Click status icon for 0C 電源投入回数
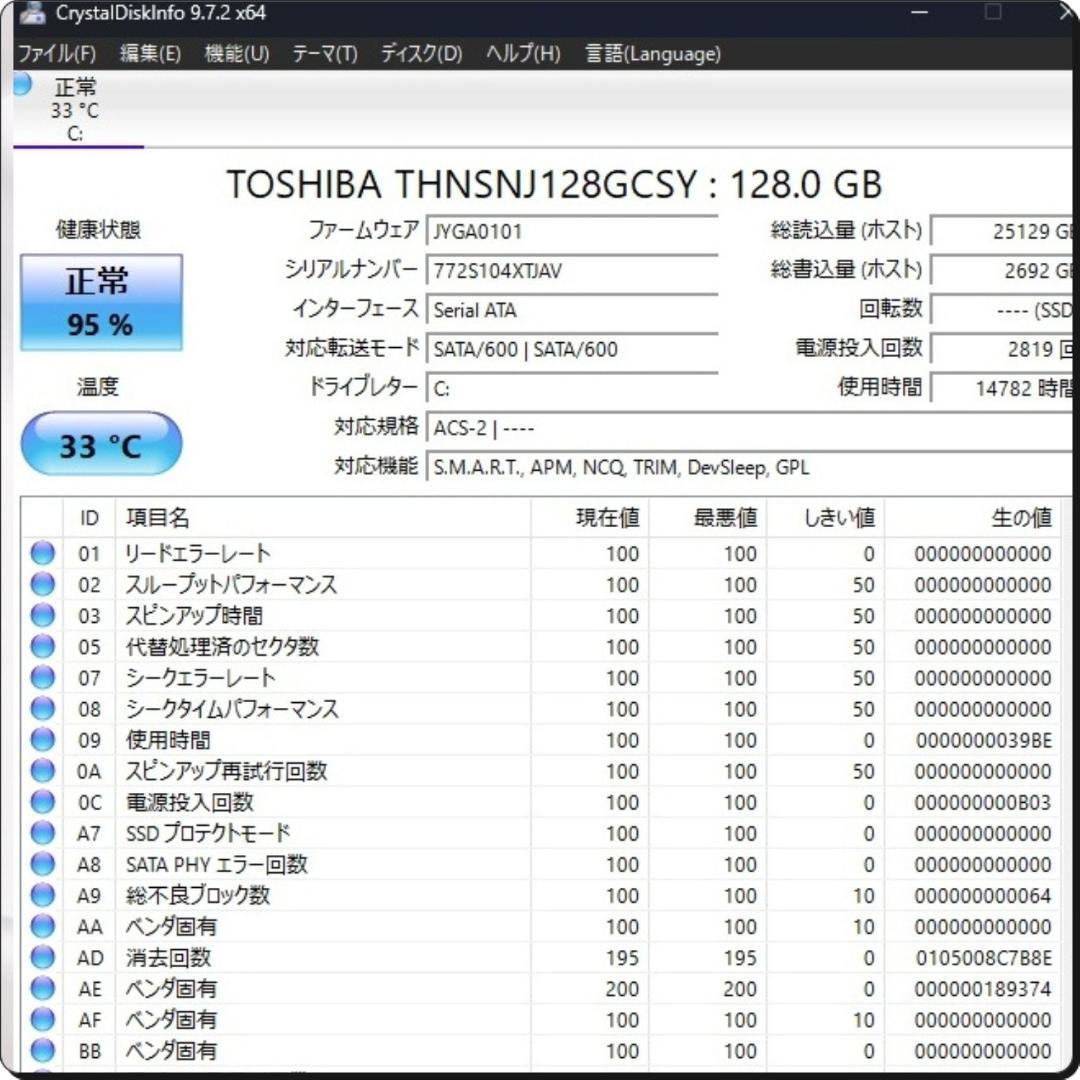1080x1080 pixels. coord(43,802)
